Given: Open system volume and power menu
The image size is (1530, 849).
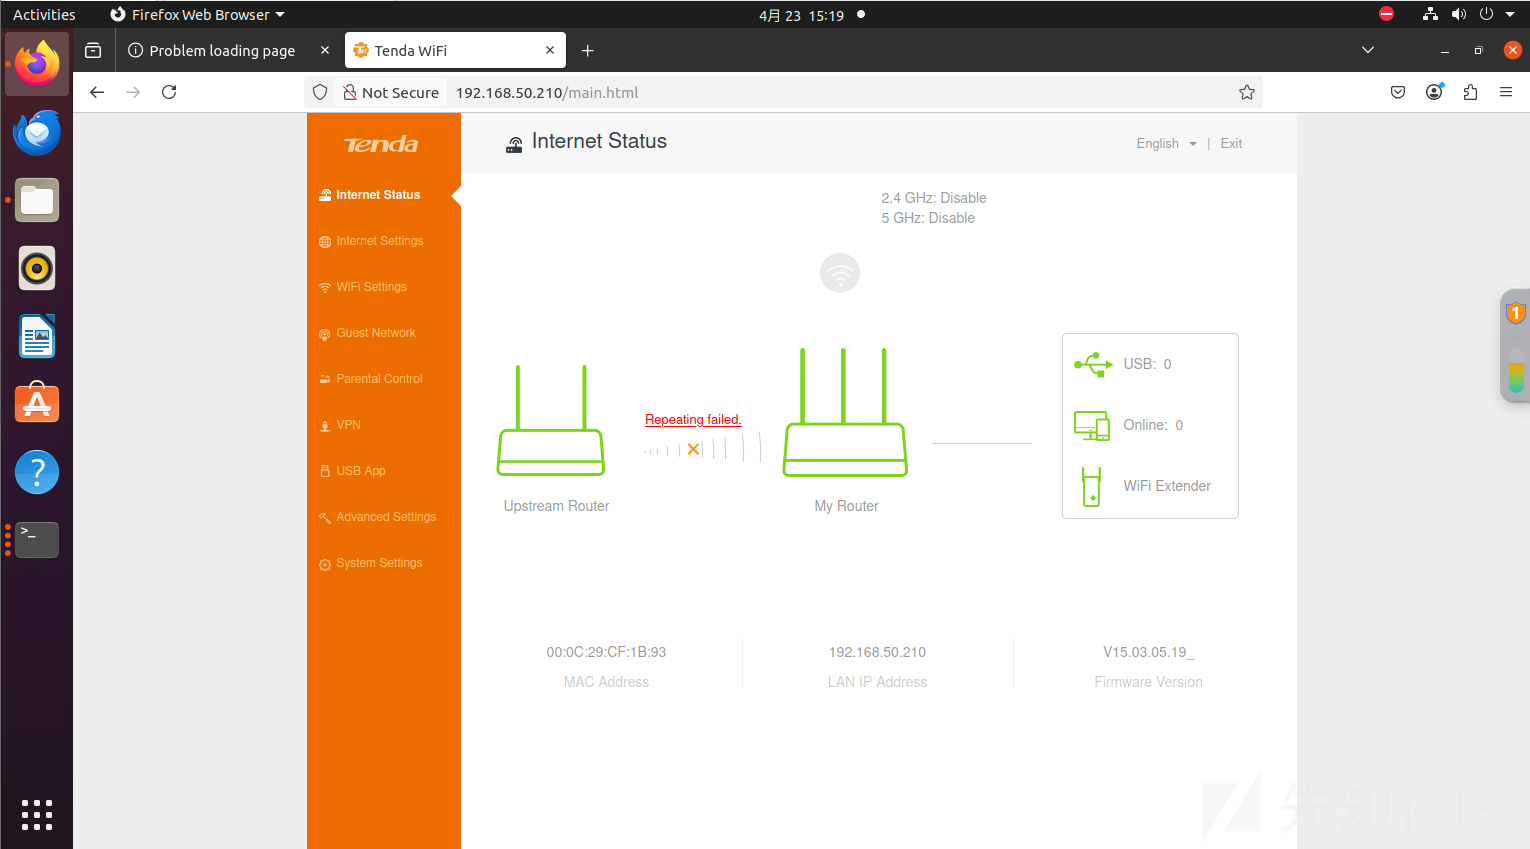Looking at the screenshot, I should tap(1470, 14).
